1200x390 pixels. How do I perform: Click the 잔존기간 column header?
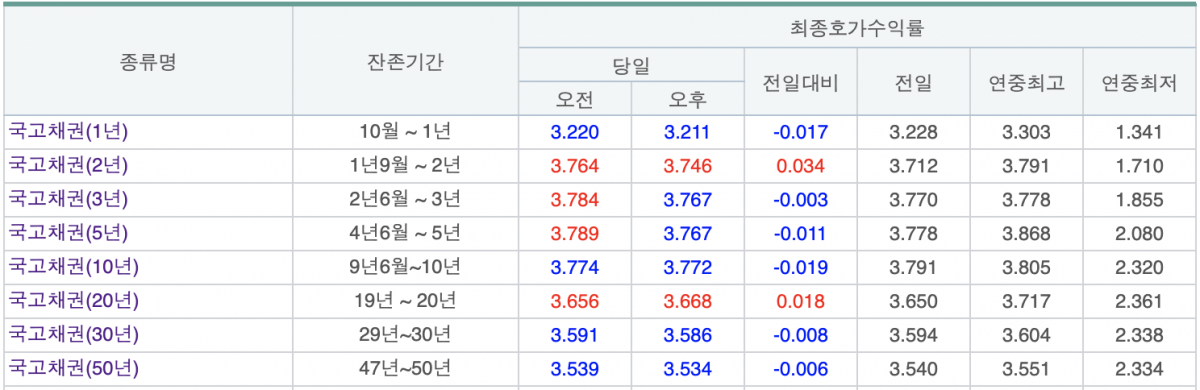tap(405, 62)
